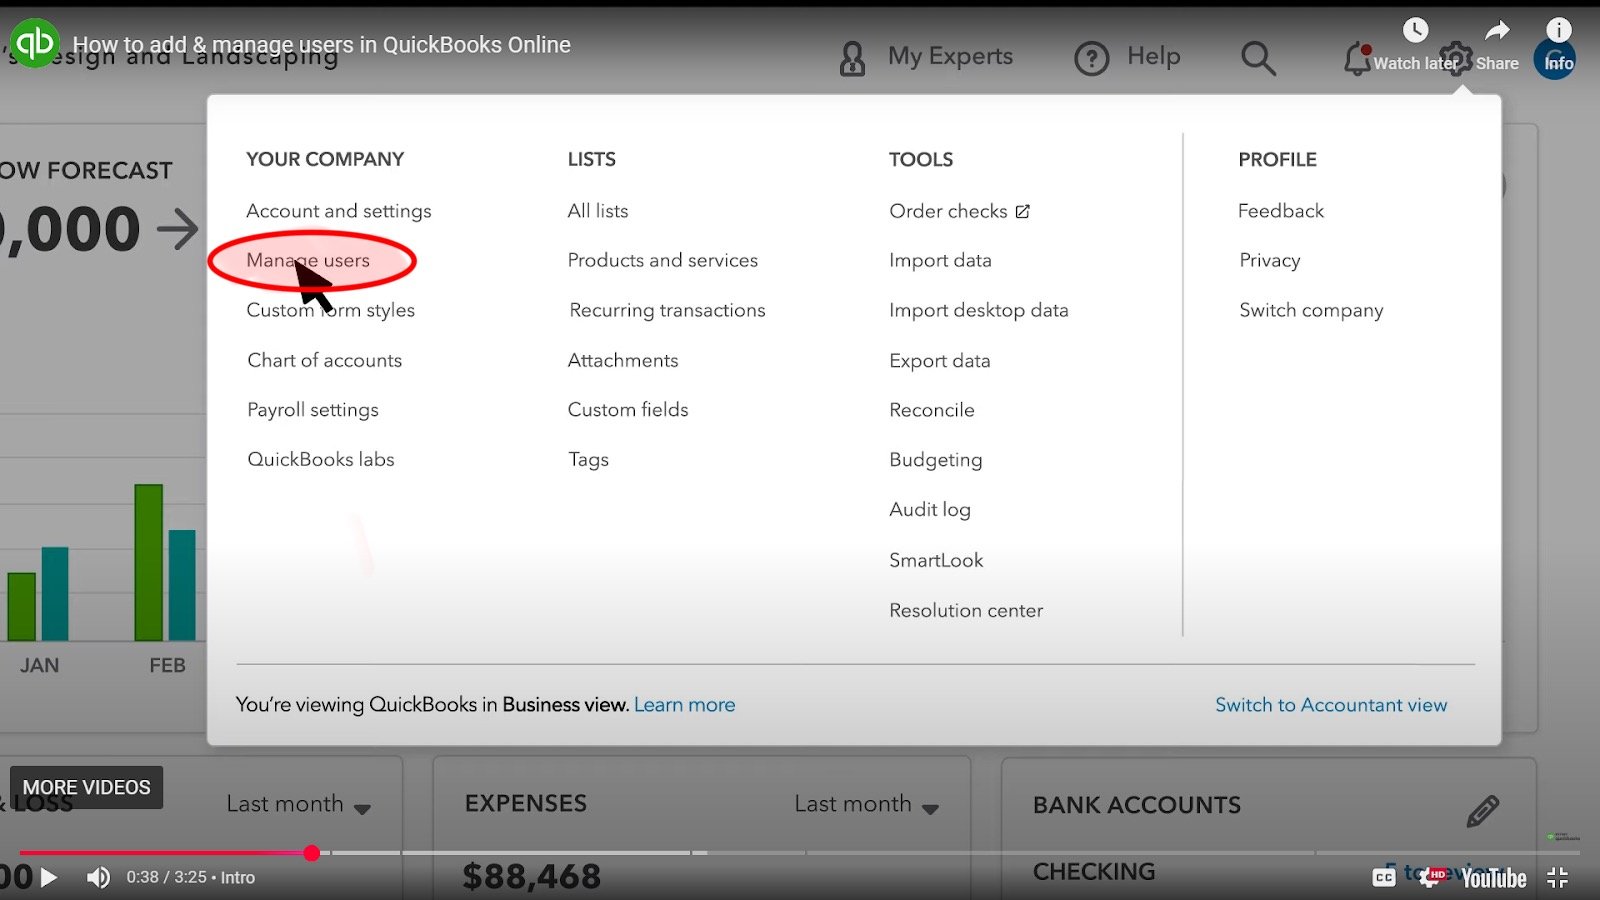Open Feedback under Profile
Image resolution: width=1600 pixels, height=900 pixels.
tap(1281, 211)
